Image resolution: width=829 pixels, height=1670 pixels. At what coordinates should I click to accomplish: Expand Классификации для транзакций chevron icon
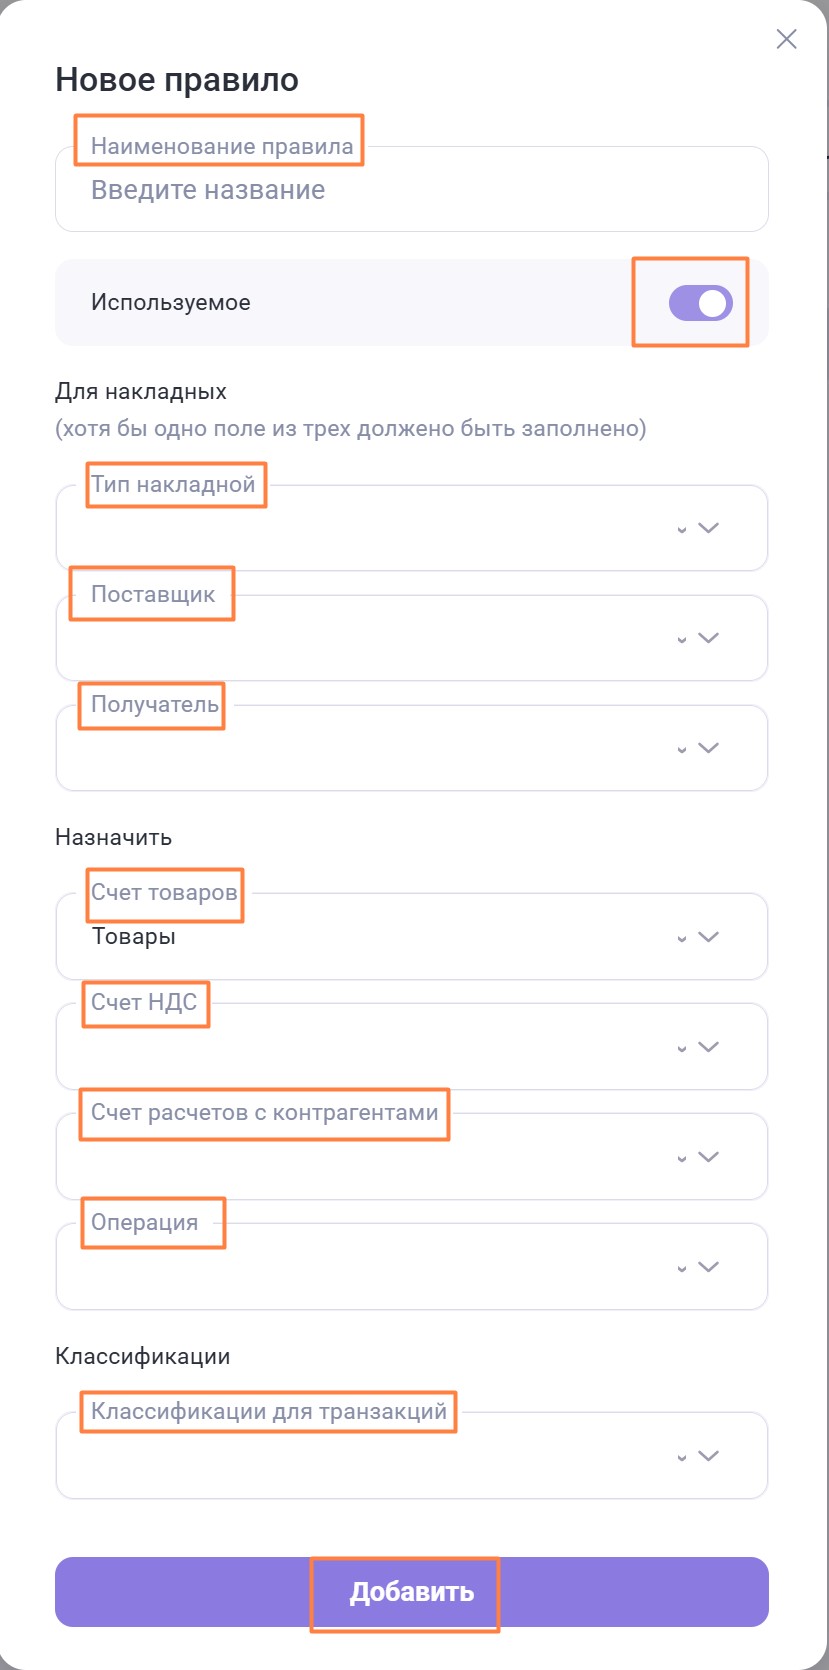pos(708,1456)
